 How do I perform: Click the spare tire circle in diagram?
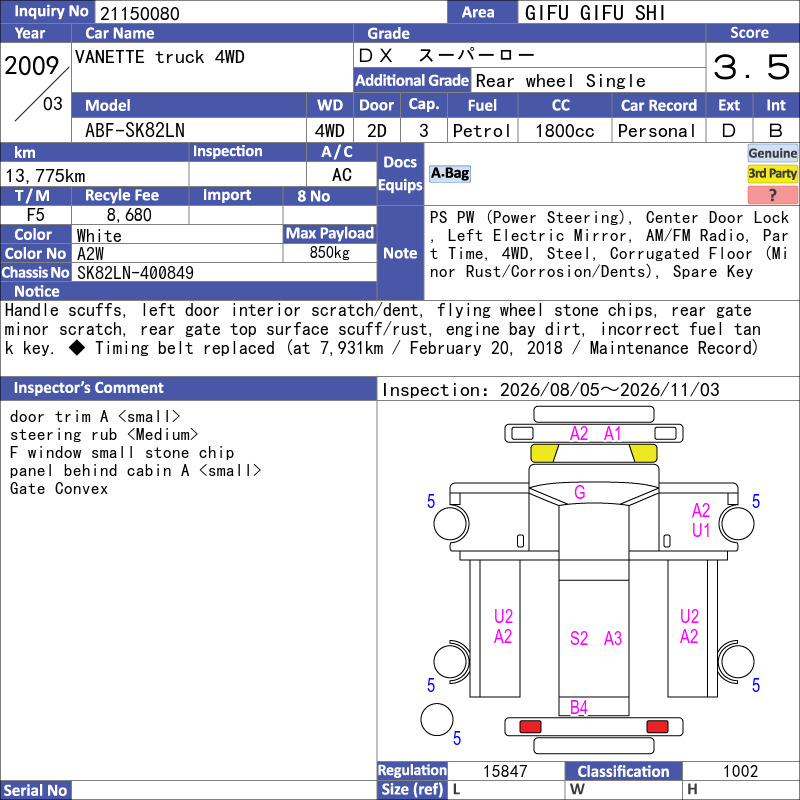[437, 719]
